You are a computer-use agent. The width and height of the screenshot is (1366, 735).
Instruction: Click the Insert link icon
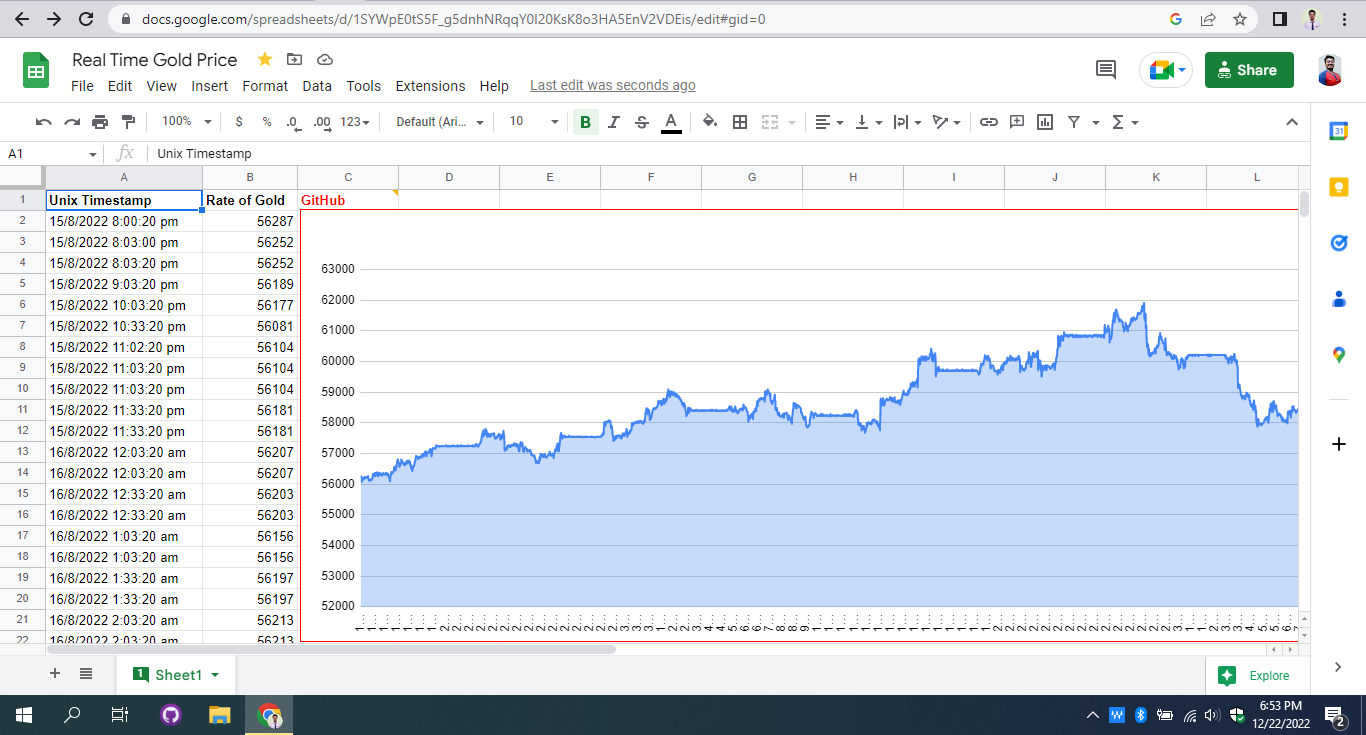pyautogui.click(x=989, y=122)
